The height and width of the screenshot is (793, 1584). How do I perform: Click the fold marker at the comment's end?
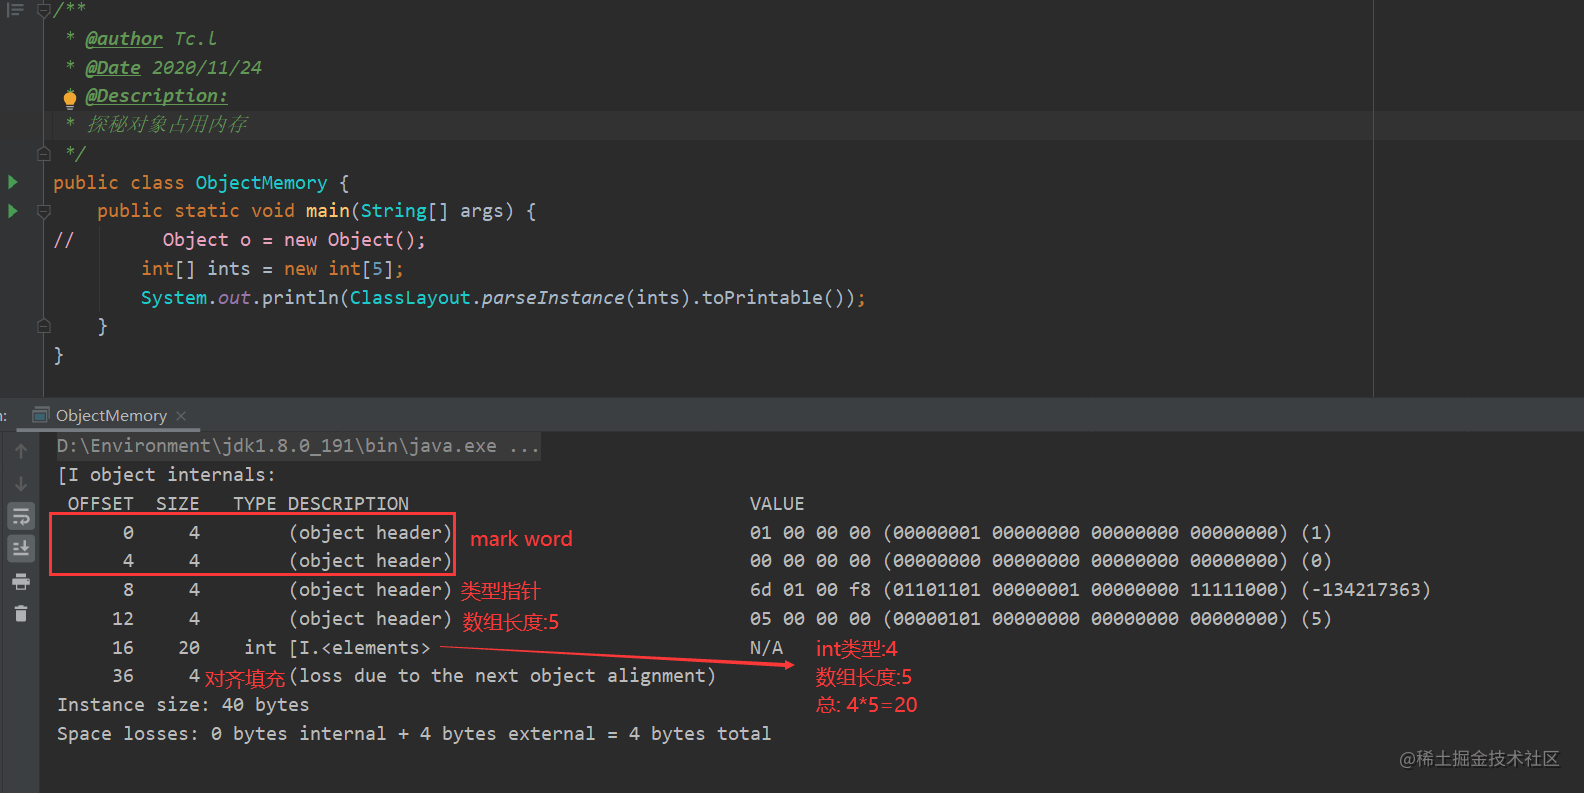coord(44,154)
